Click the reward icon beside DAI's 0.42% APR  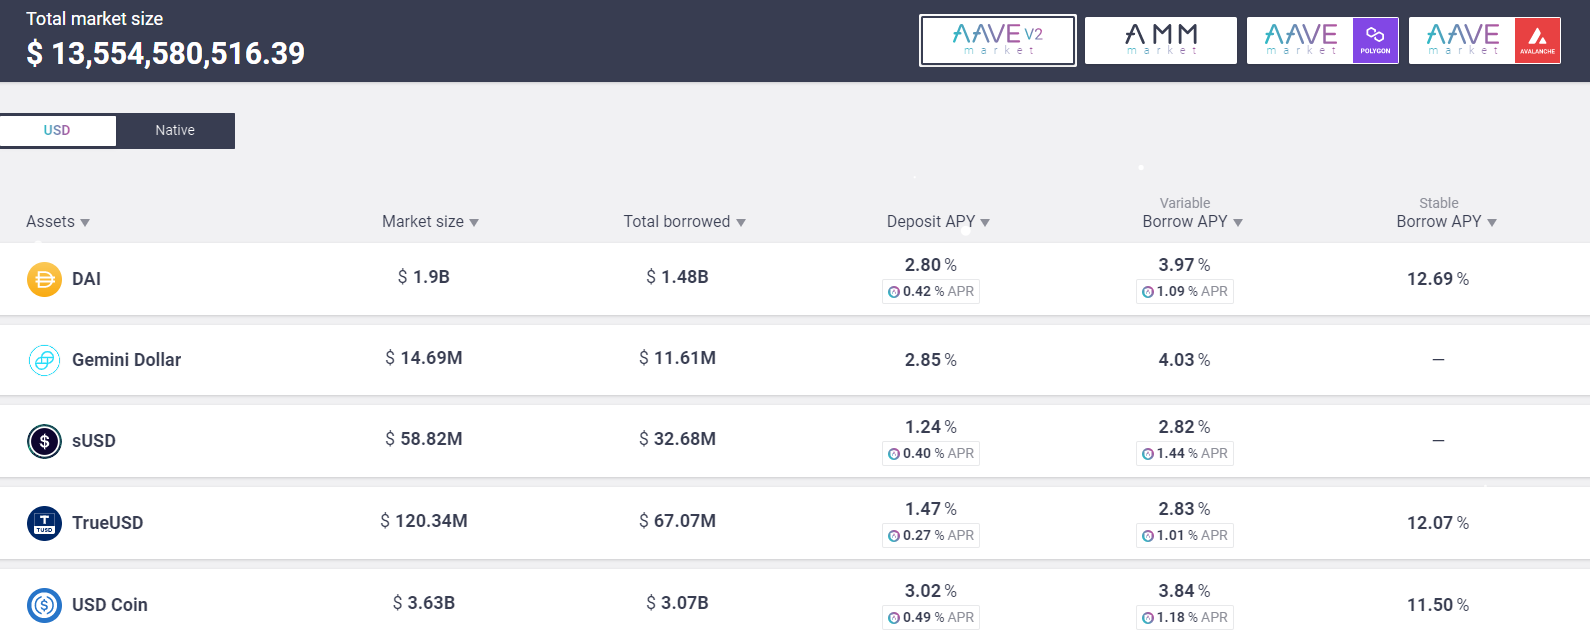[x=894, y=292]
